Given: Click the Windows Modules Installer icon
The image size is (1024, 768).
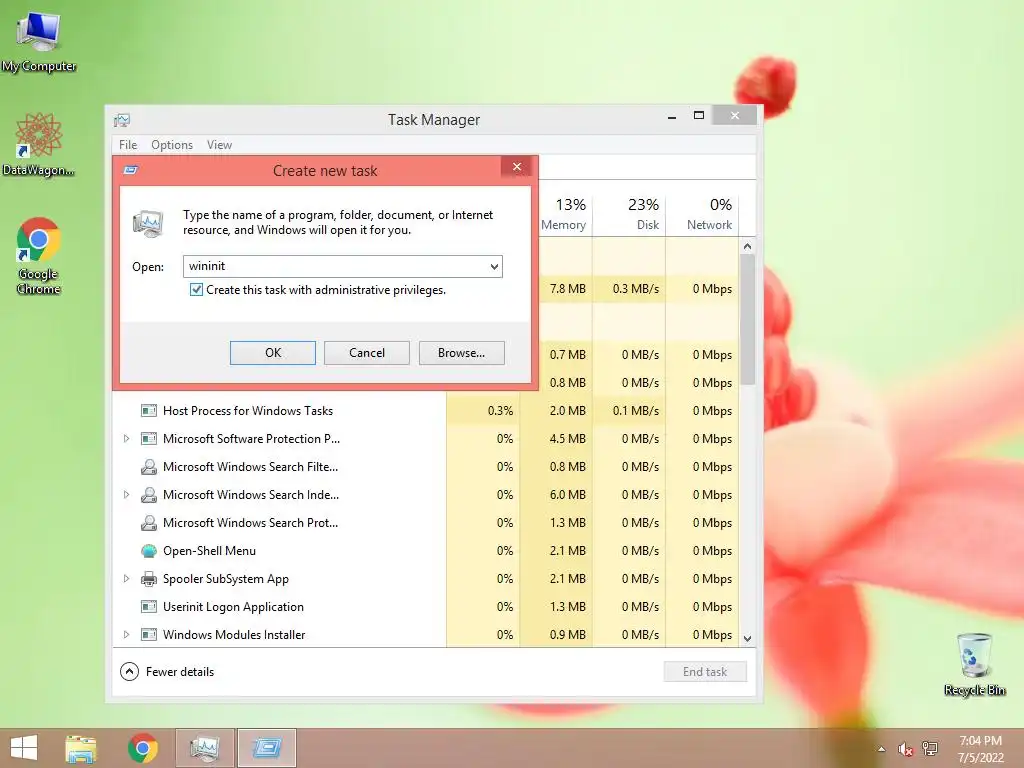Looking at the screenshot, I should 149,635.
